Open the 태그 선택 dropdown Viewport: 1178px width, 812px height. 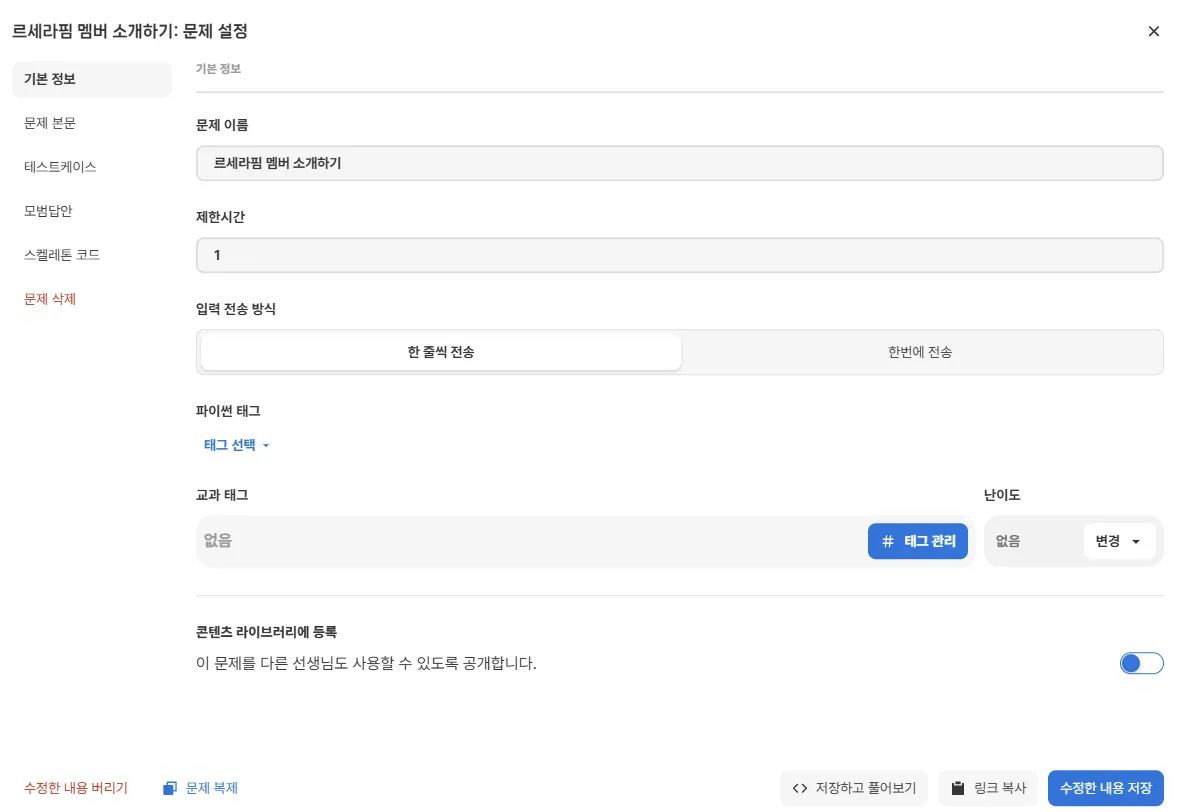point(237,445)
